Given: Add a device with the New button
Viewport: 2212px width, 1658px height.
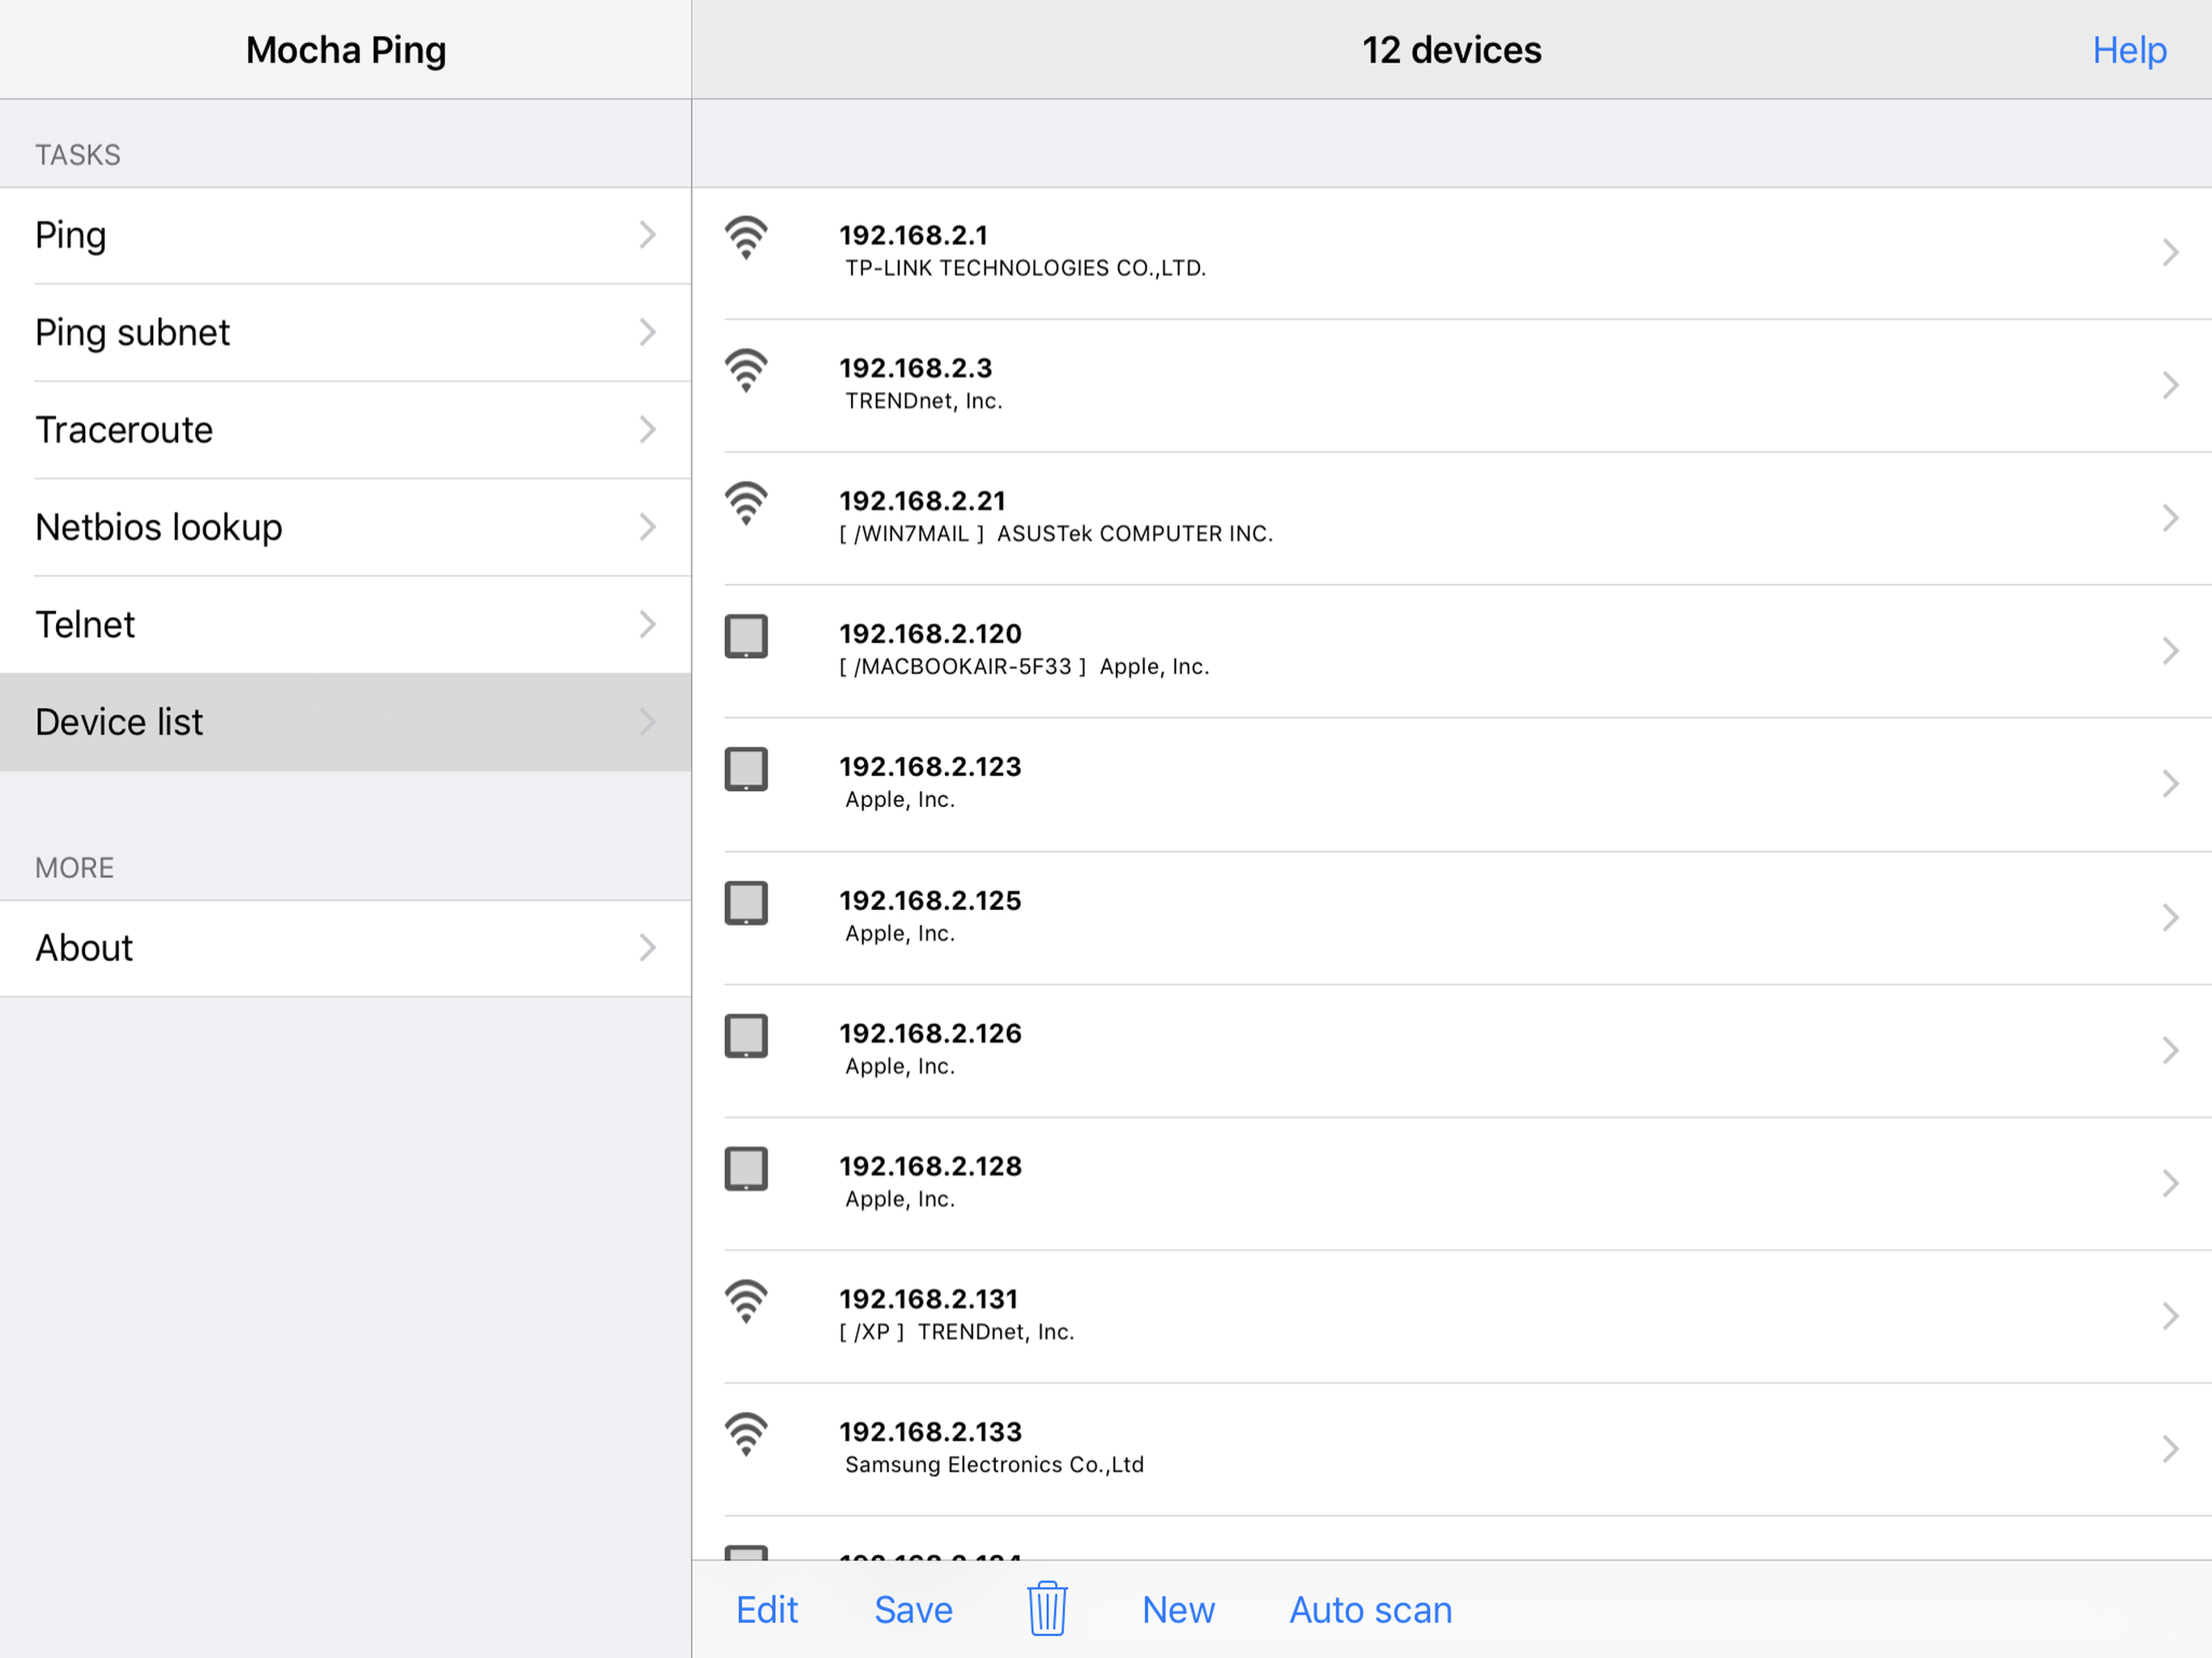Looking at the screenshot, I should point(1178,1610).
